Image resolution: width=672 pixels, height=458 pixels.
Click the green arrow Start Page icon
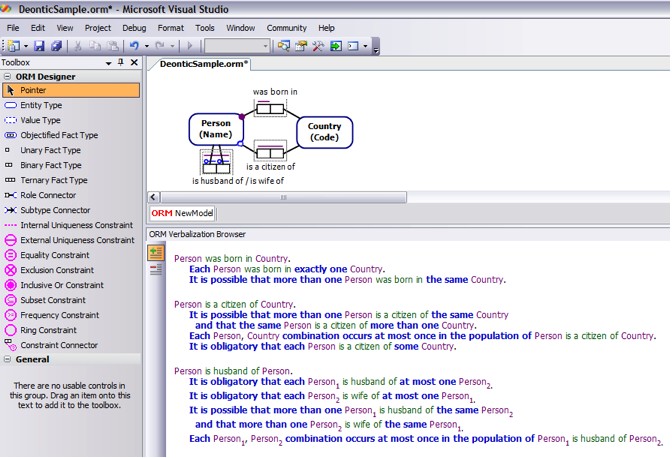[336, 46]
